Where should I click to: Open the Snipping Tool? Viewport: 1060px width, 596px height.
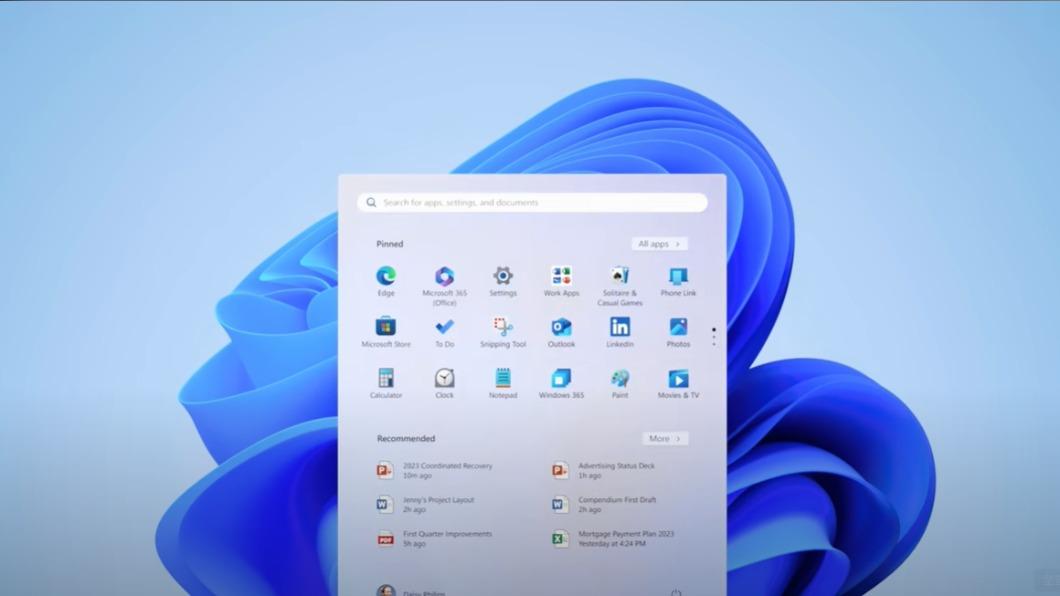point(503,332)
